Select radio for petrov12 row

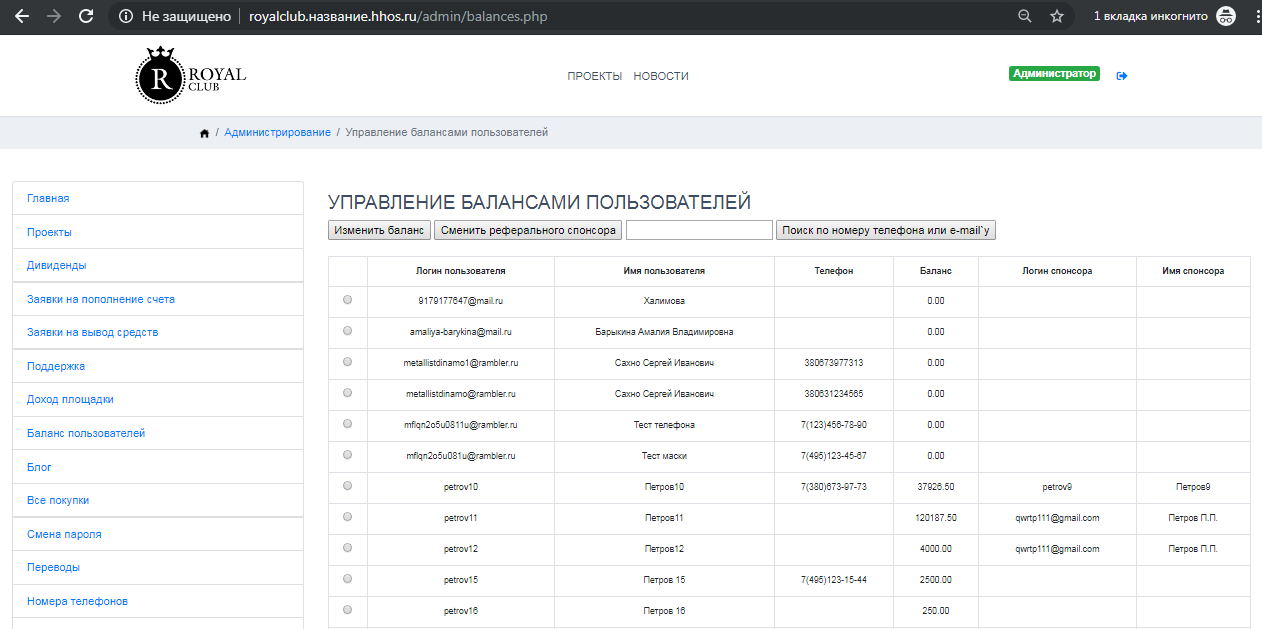click(x=348, y=547)
